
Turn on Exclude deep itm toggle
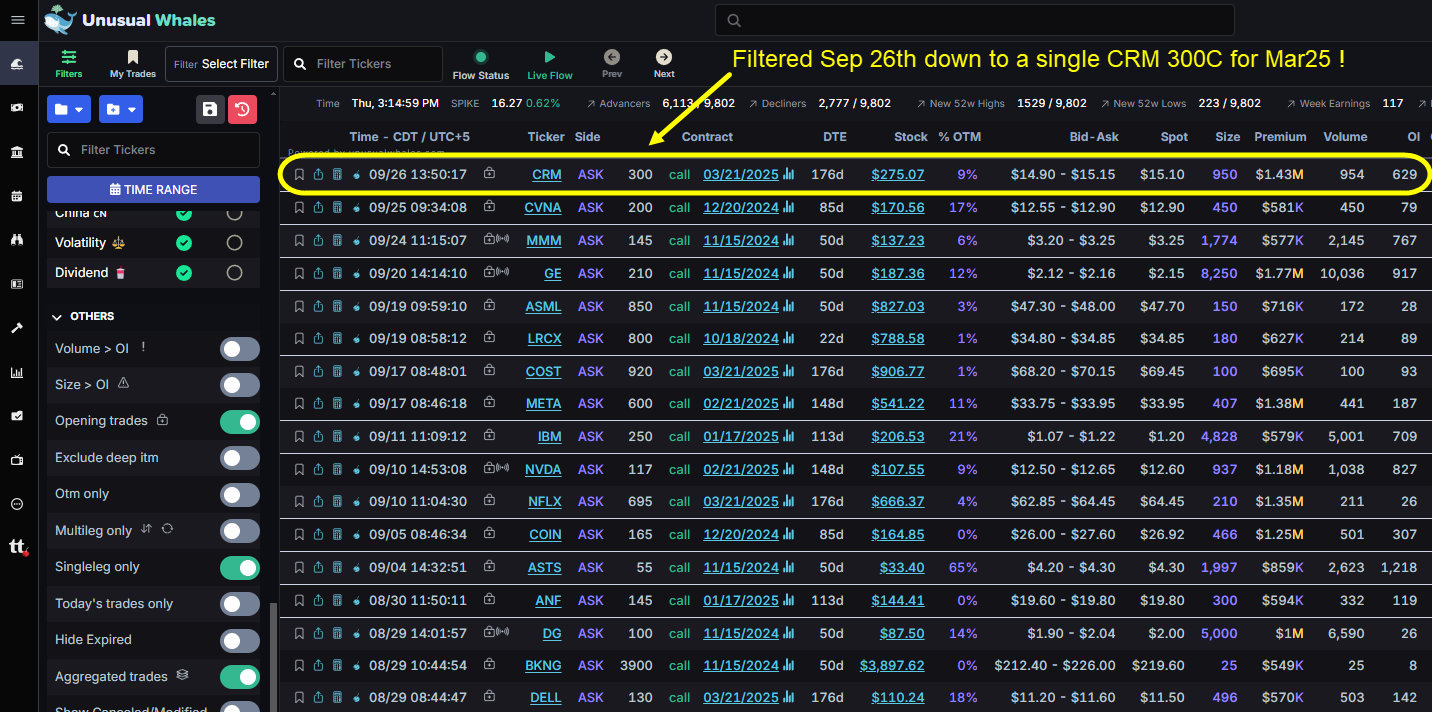240,458
